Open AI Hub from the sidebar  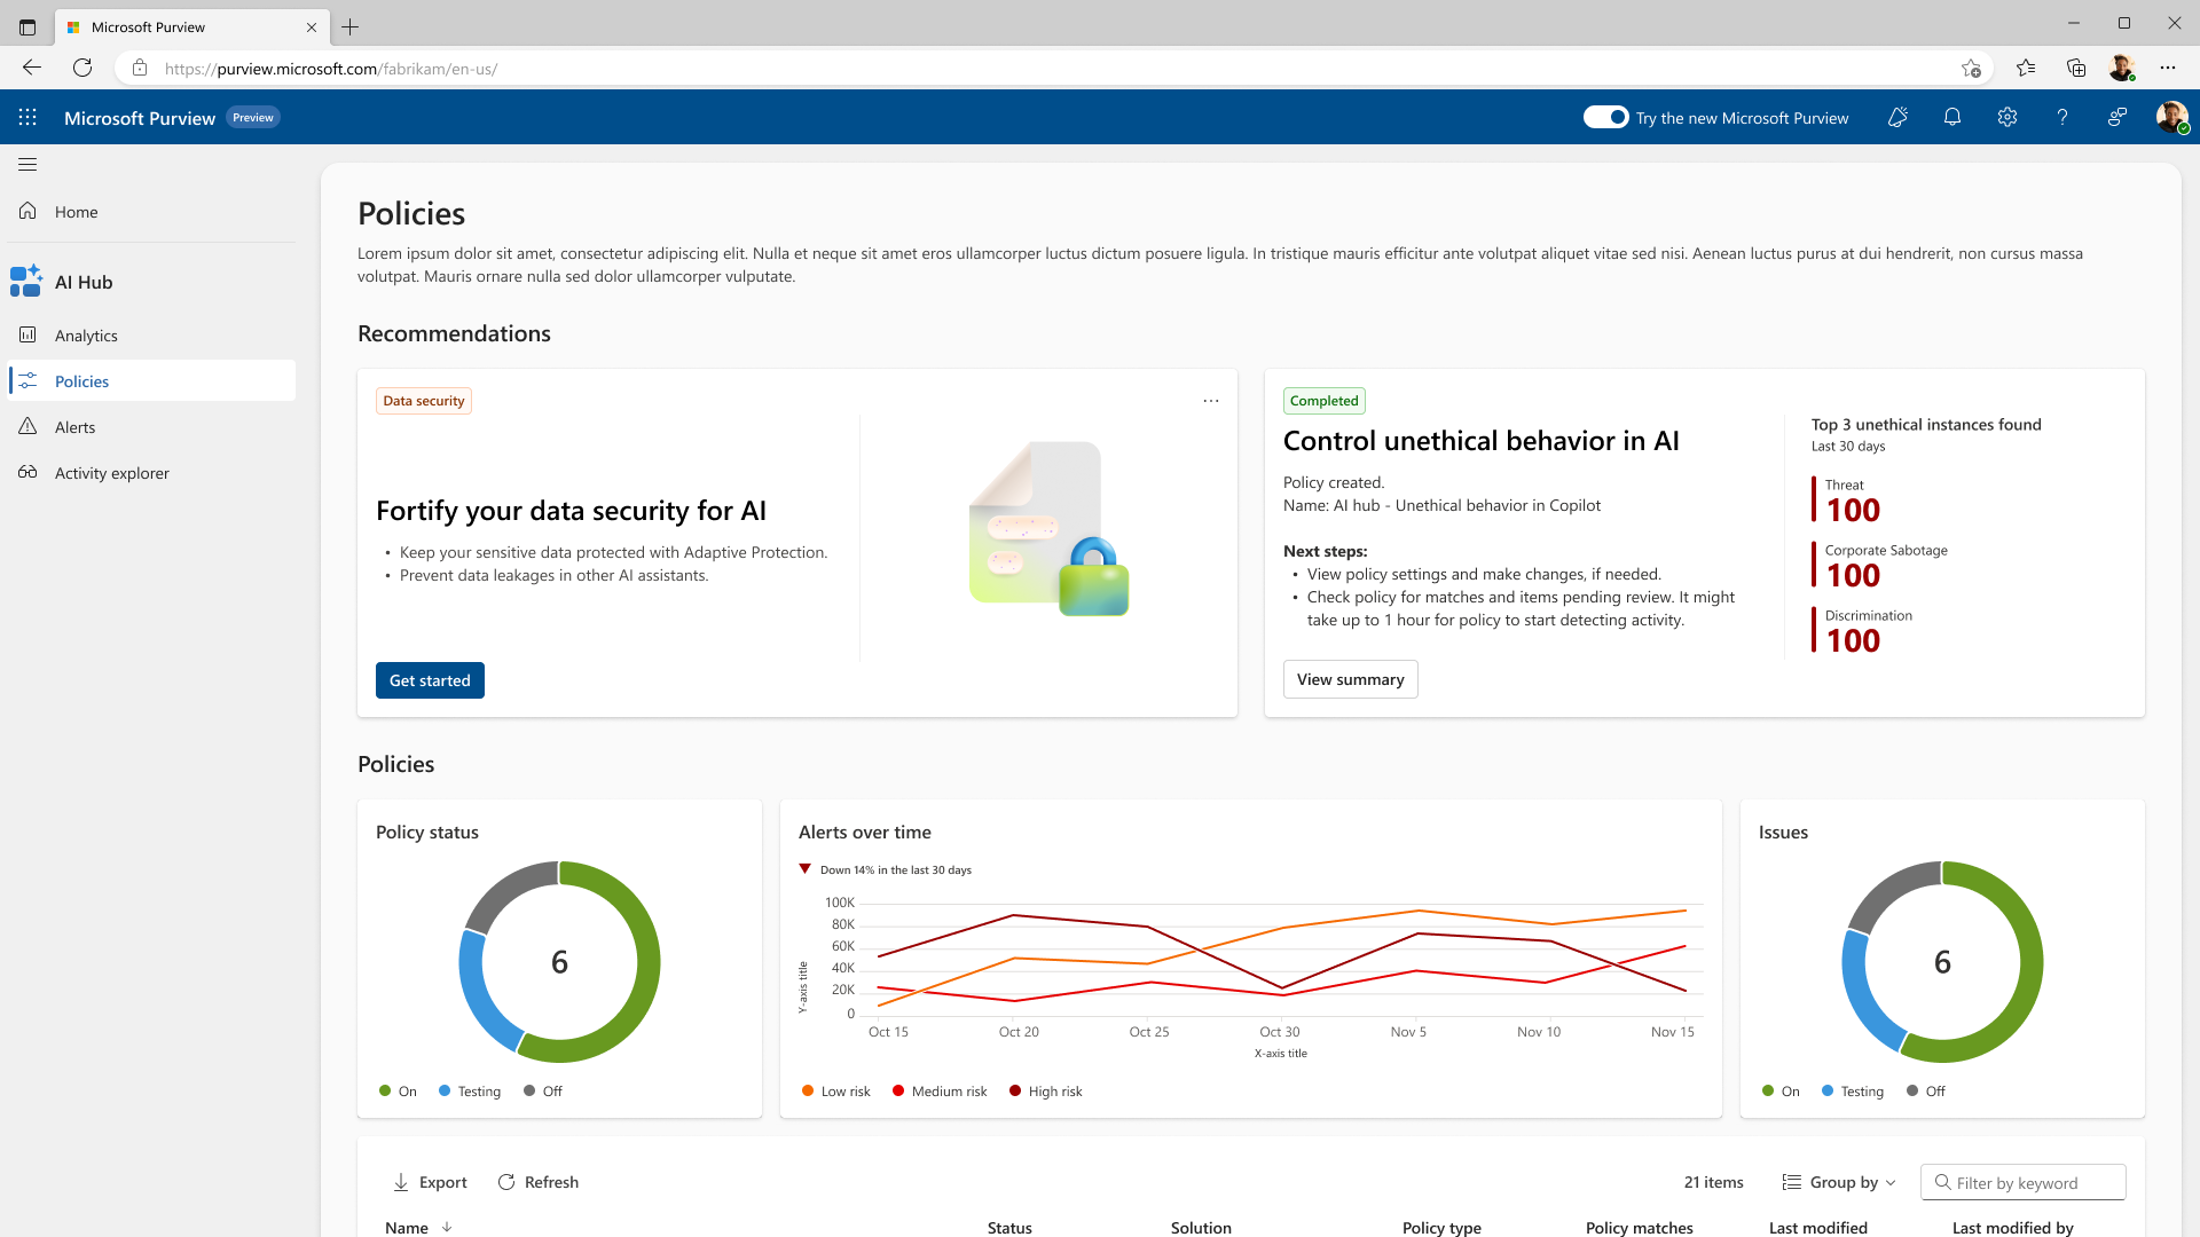[x=85, y=281]
